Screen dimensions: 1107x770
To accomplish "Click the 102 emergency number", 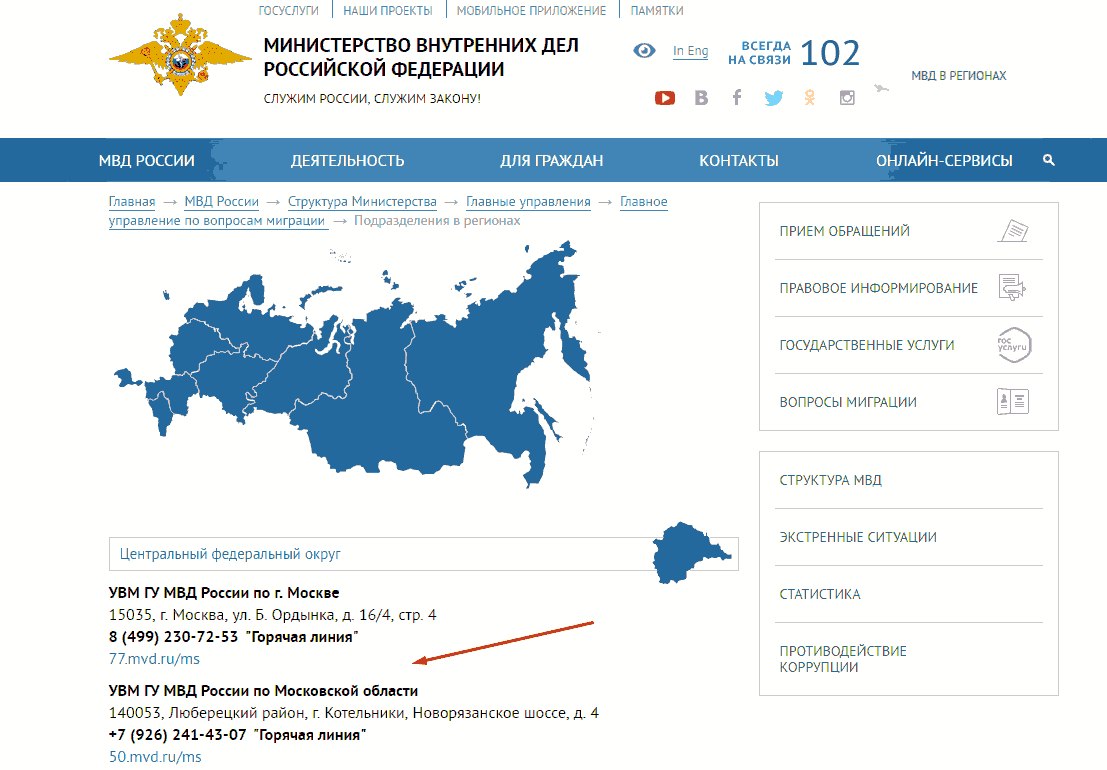I will tap(830, 53).
